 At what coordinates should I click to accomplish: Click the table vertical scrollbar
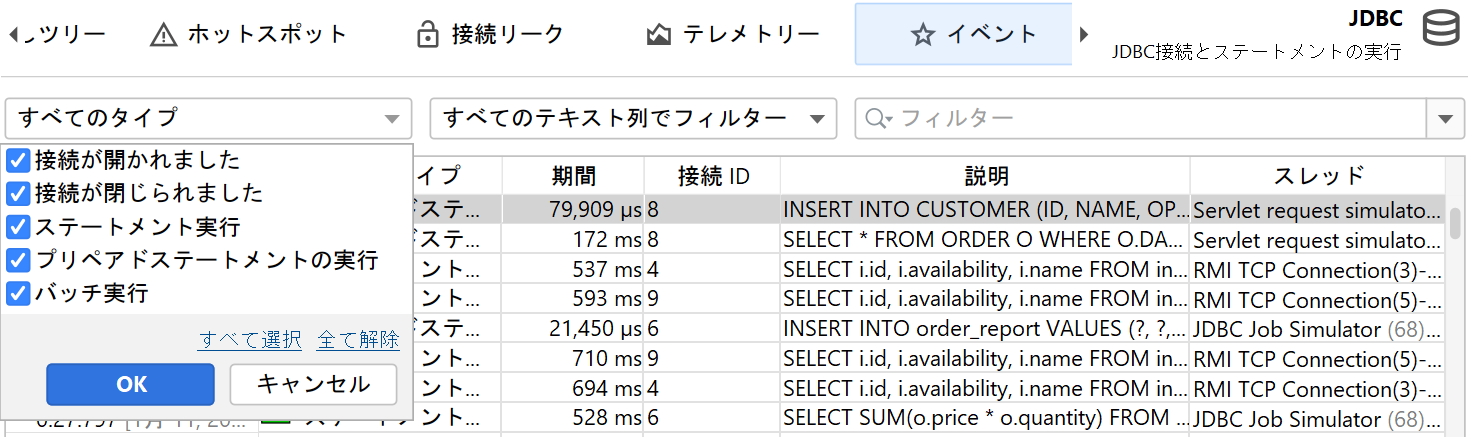1455,224
